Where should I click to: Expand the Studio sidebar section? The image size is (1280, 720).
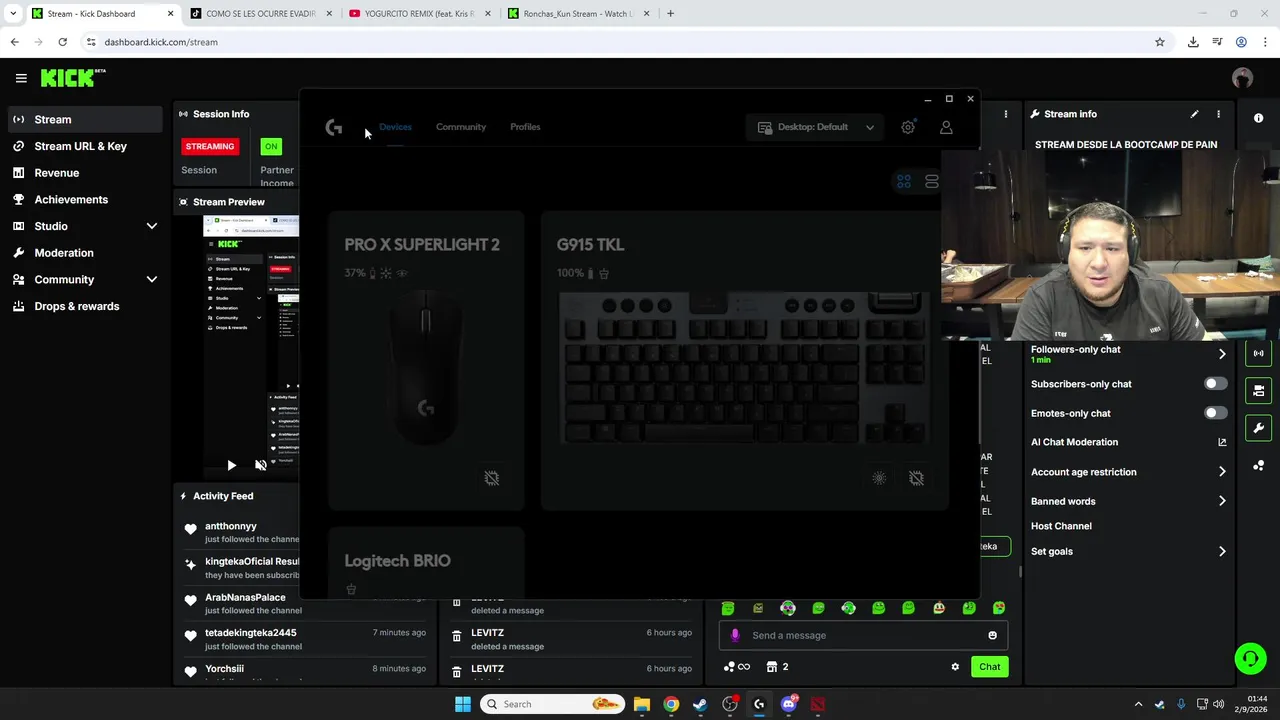pos(152,226)
